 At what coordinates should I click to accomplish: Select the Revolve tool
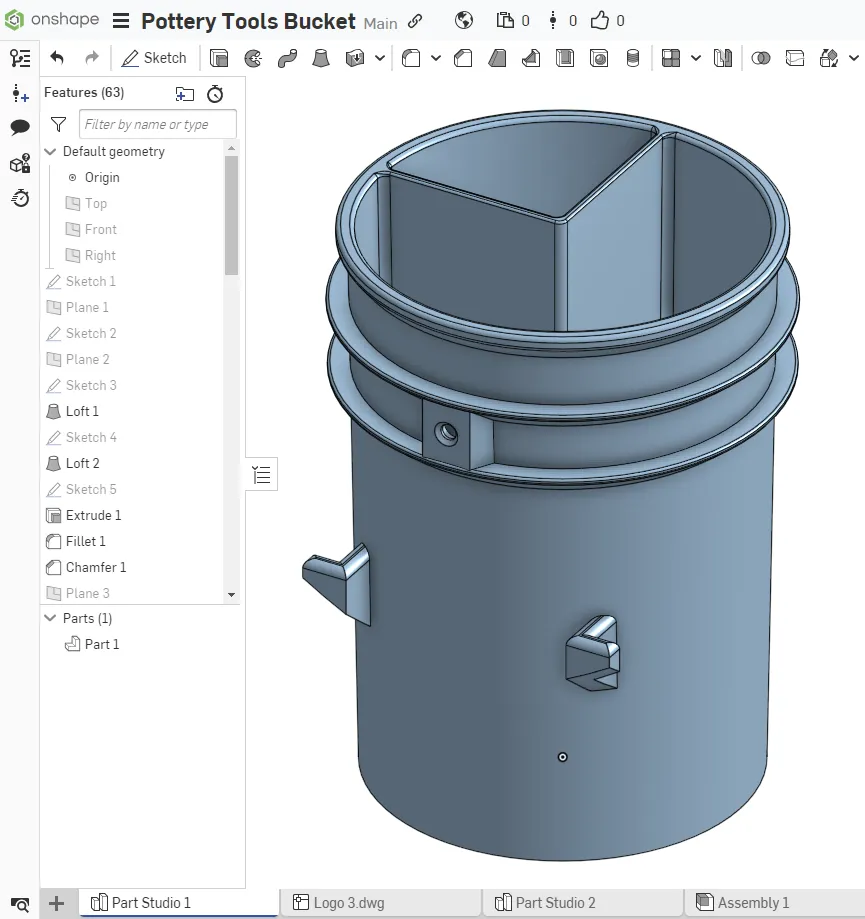[253, 58]
